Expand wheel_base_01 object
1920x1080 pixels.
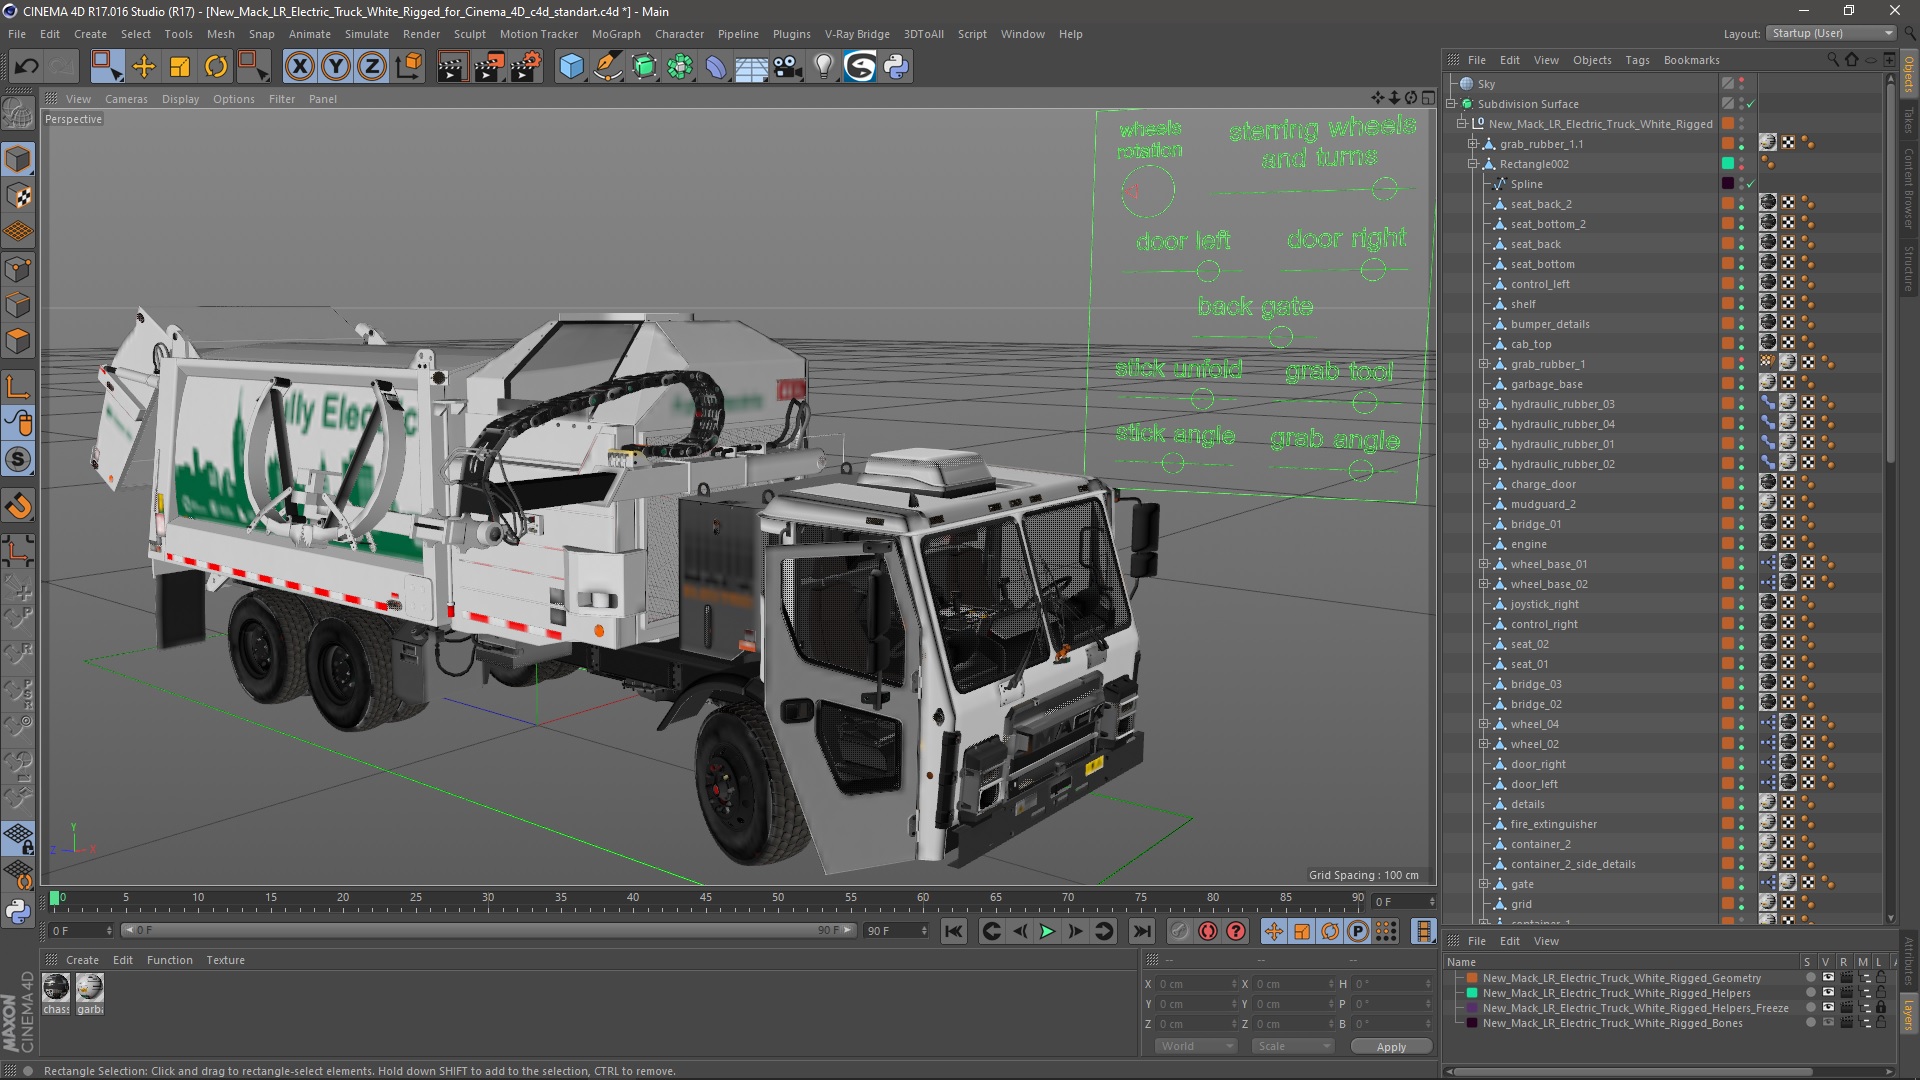point(1484,564)
